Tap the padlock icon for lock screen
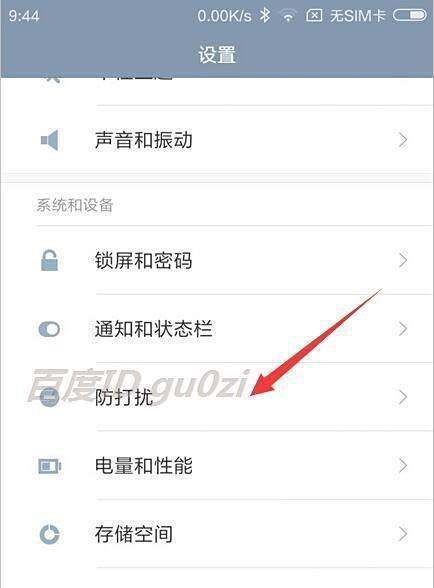Image resolution: width=434 pixels, height=588 pixels. tap(49, 260)
